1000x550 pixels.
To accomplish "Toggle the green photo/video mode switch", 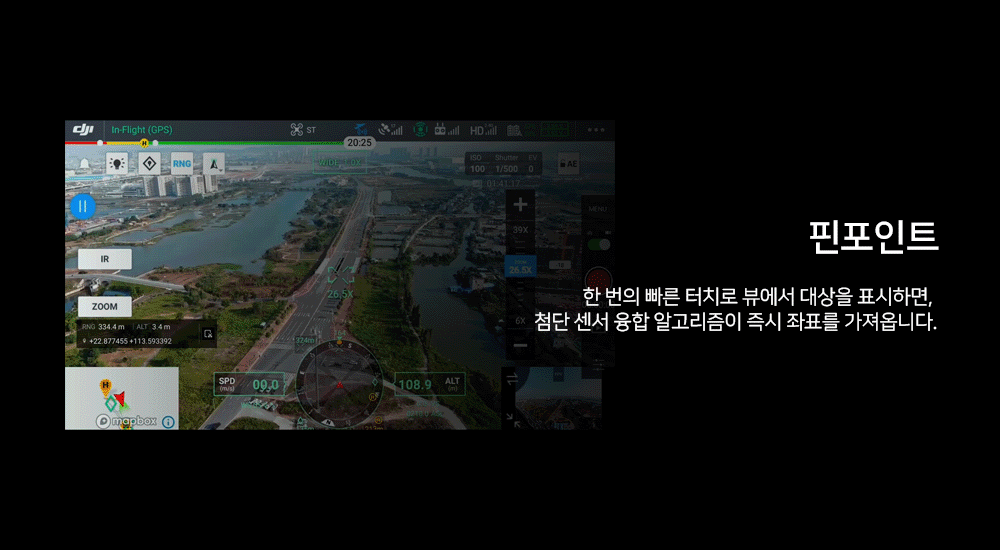I will point(598,244).
